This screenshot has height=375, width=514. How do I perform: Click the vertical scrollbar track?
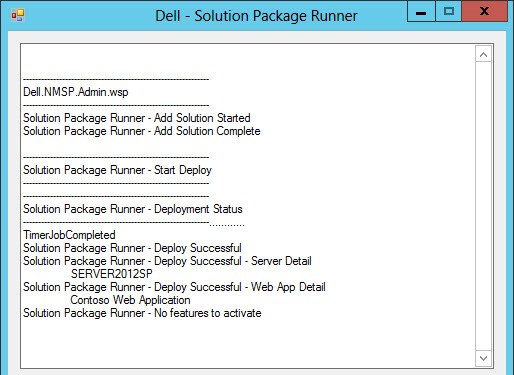pyautogui.click(x=483, y=206)
